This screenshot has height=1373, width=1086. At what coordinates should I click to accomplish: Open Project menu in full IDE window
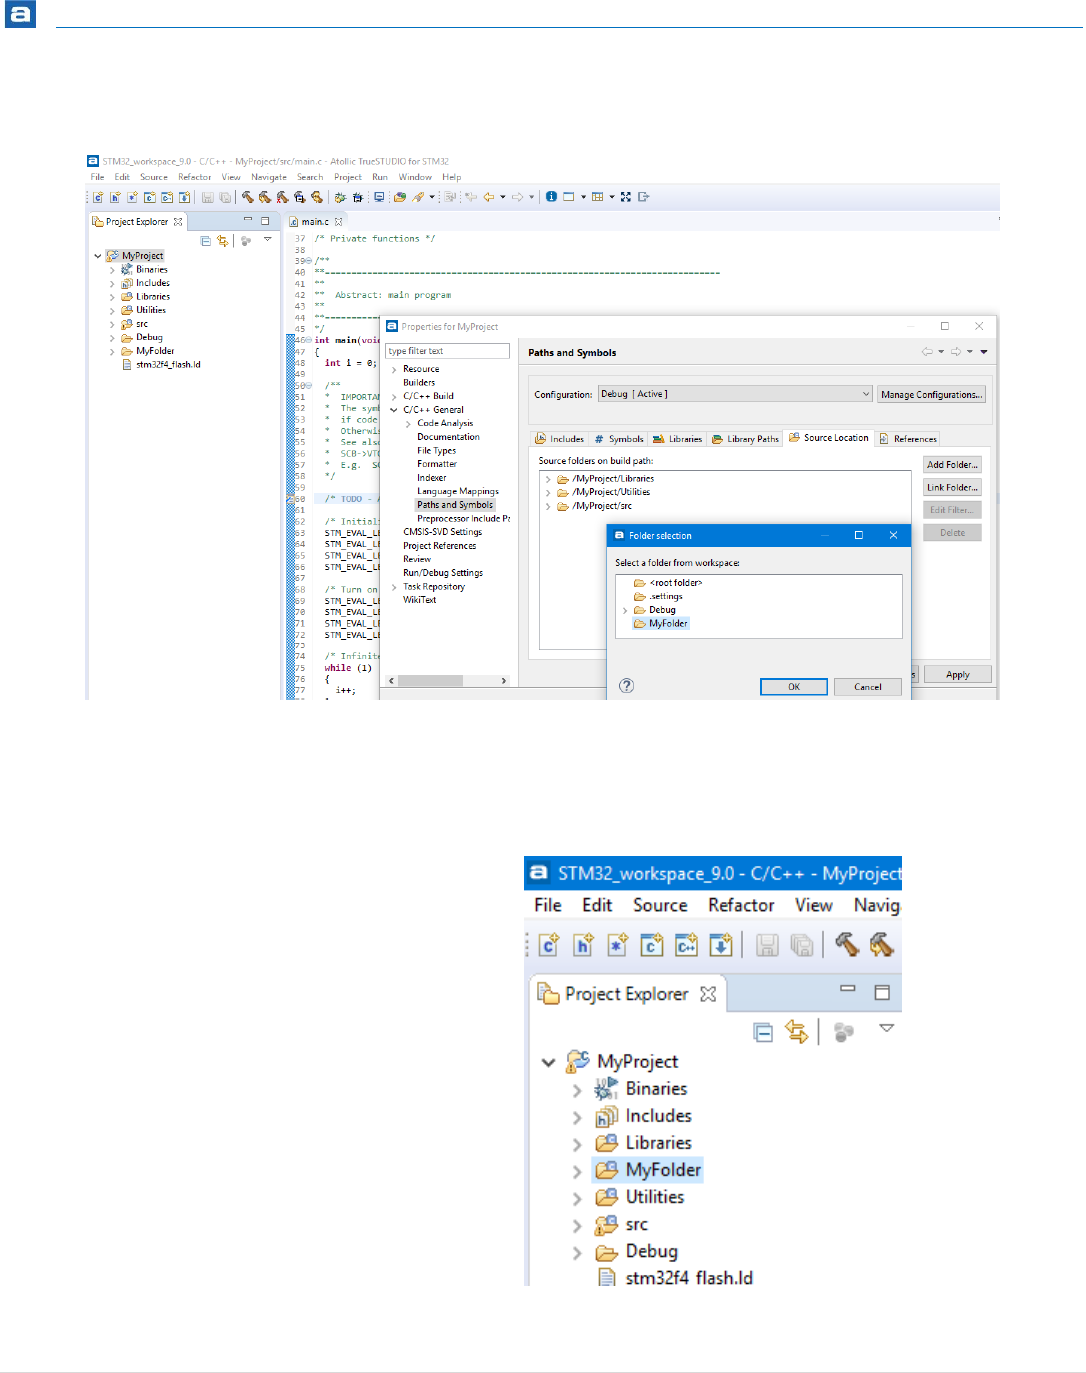coord(348,177)
